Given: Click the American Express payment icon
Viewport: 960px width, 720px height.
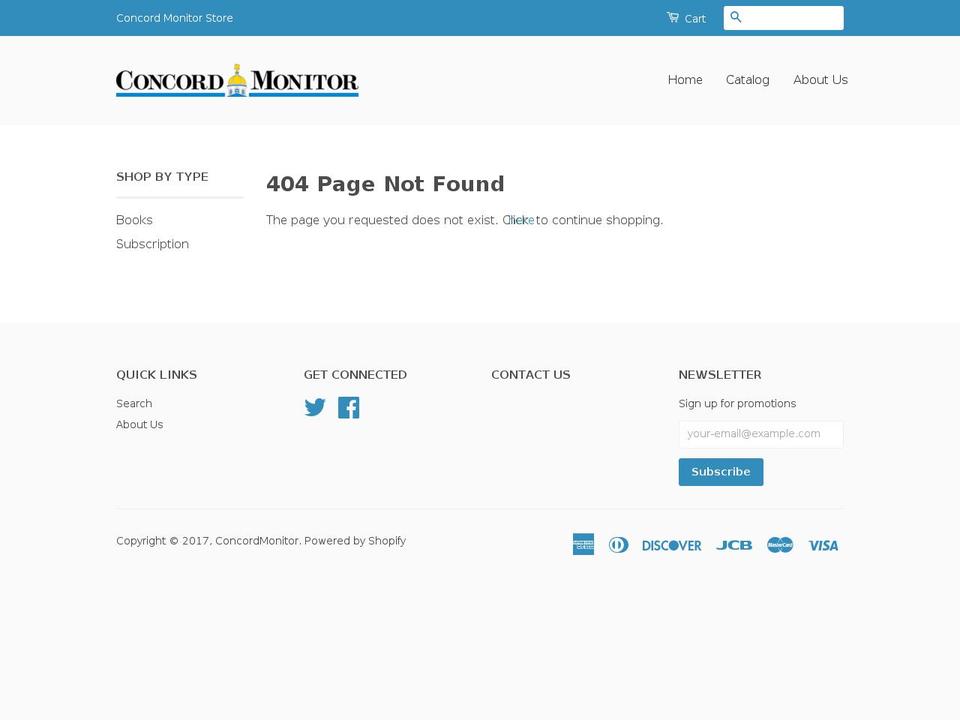Looking at the screenshot, I should point(583,544).
